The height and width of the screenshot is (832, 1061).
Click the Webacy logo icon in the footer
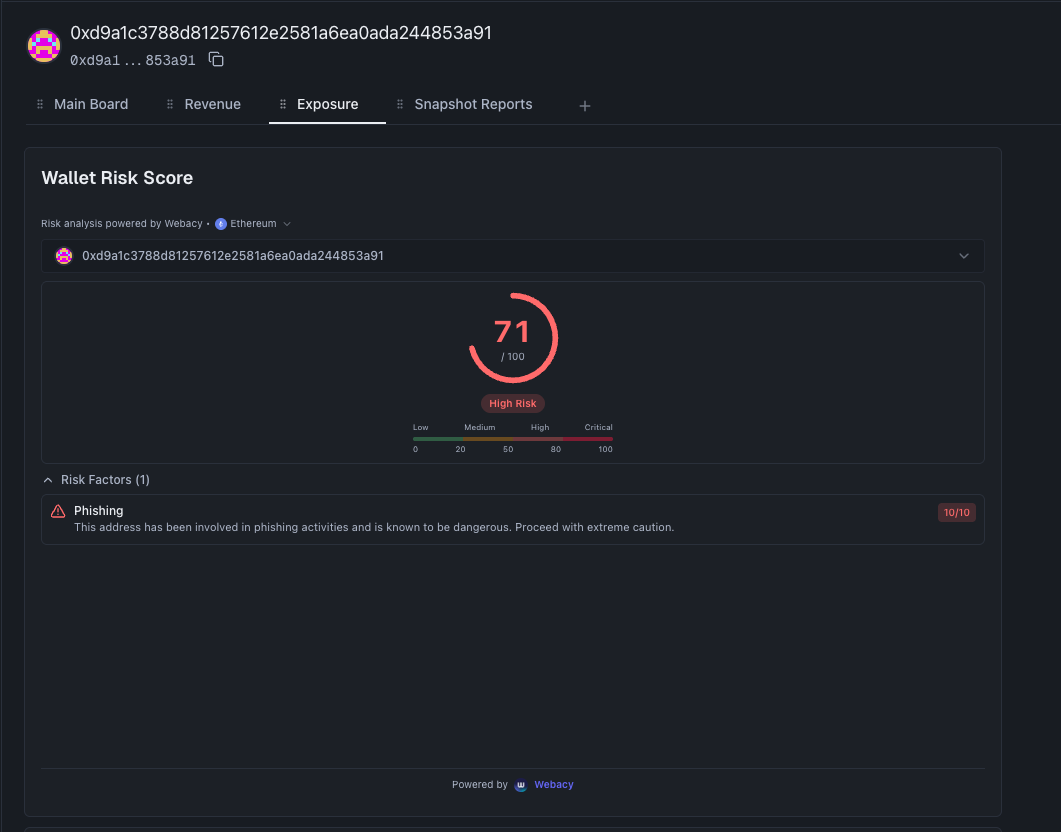pos(520,785)
